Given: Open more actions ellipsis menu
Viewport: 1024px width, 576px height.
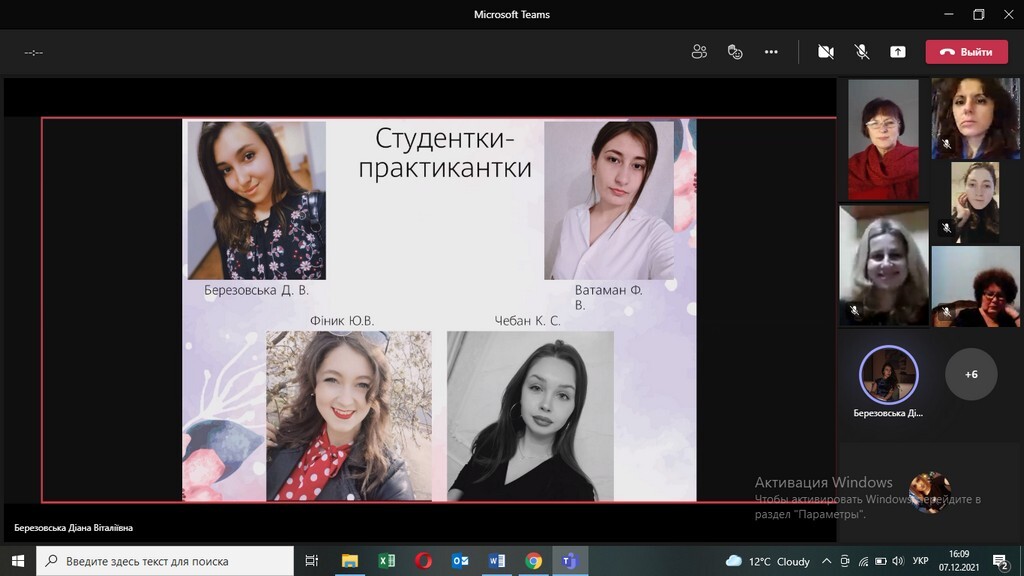Looking at the screenshot, I should click(771, 52).
